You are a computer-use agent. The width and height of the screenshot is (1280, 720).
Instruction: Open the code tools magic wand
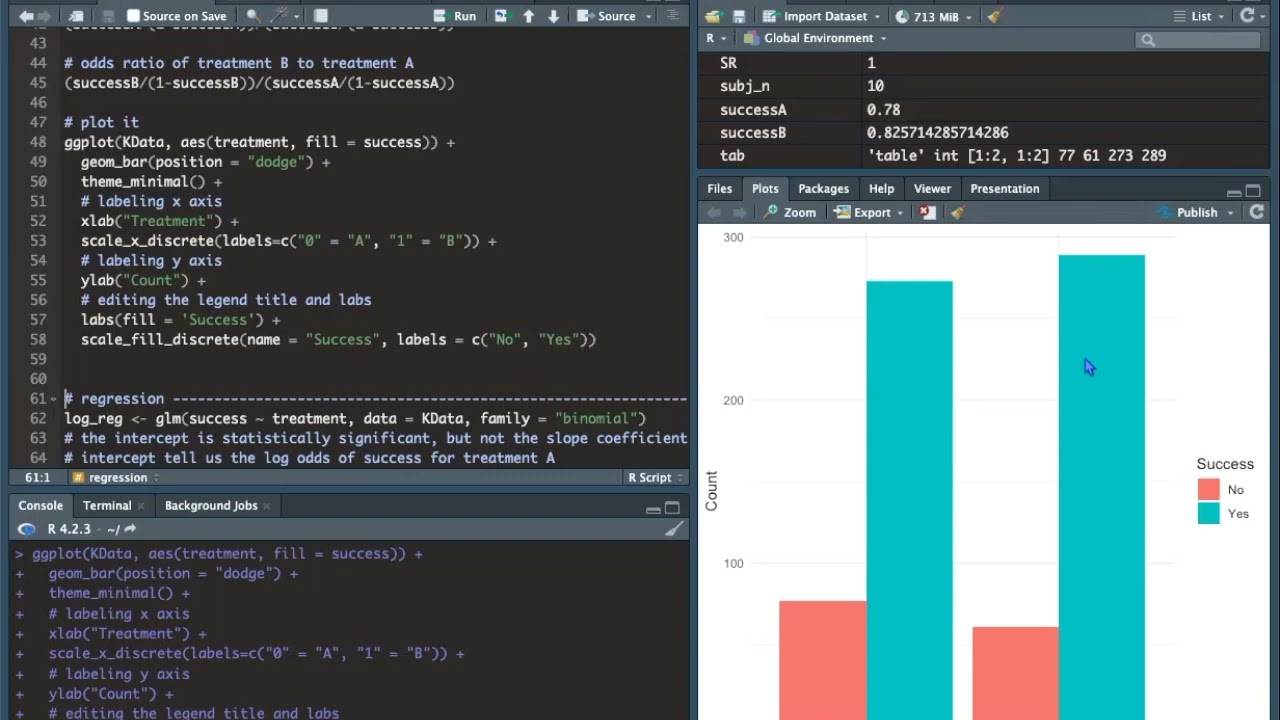[x=280, y=16]
